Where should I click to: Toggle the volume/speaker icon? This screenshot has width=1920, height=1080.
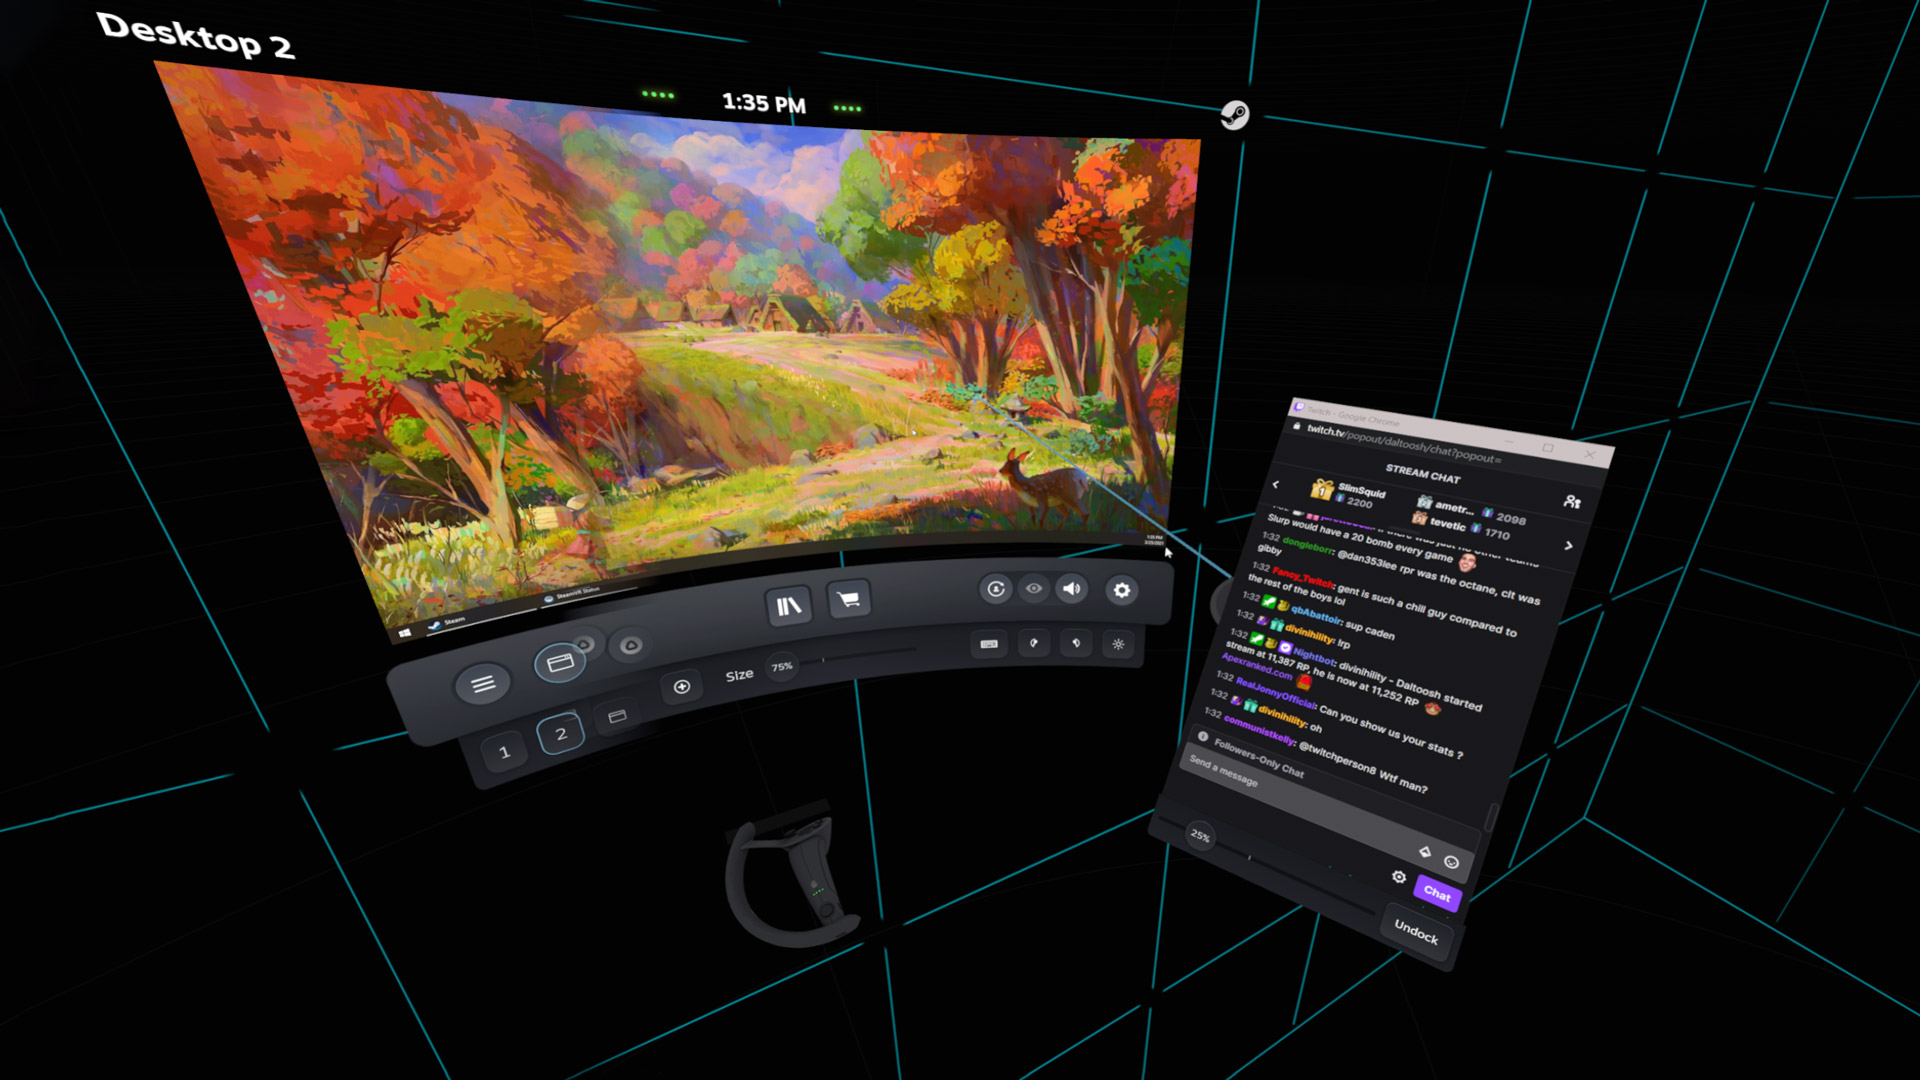point(1073,588)
